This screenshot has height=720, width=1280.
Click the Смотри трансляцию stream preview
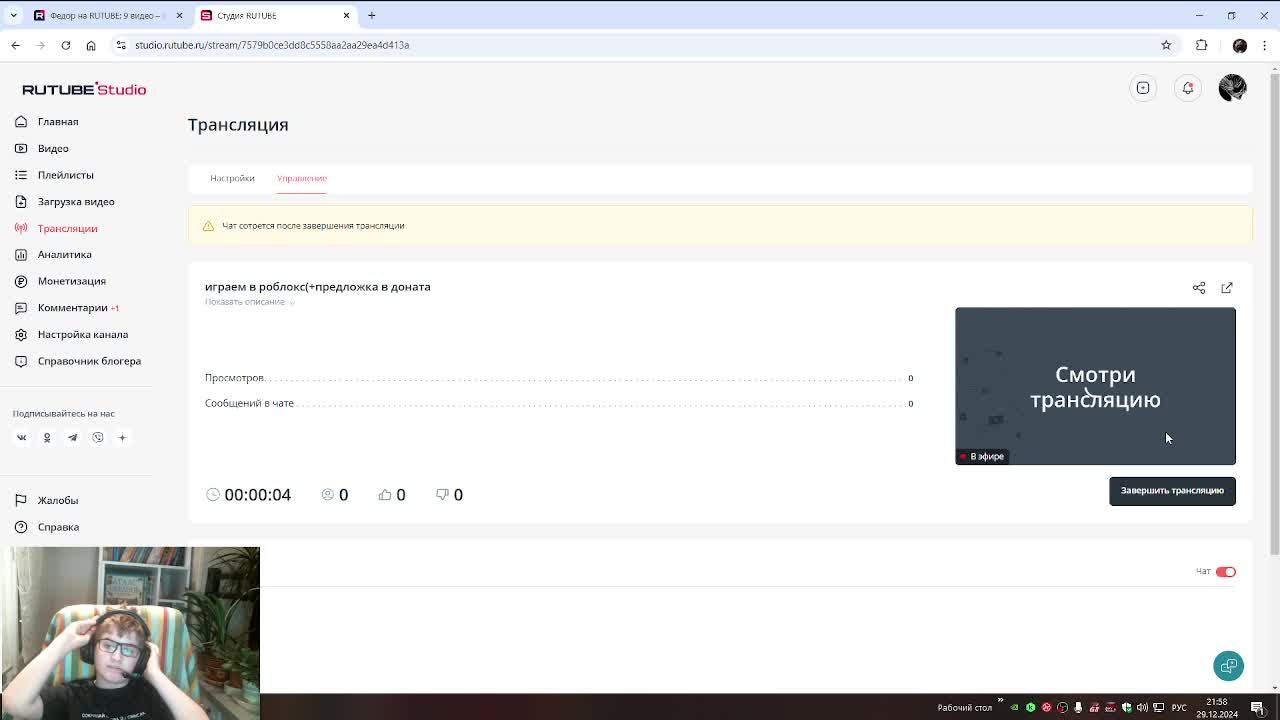[1095, 386]
